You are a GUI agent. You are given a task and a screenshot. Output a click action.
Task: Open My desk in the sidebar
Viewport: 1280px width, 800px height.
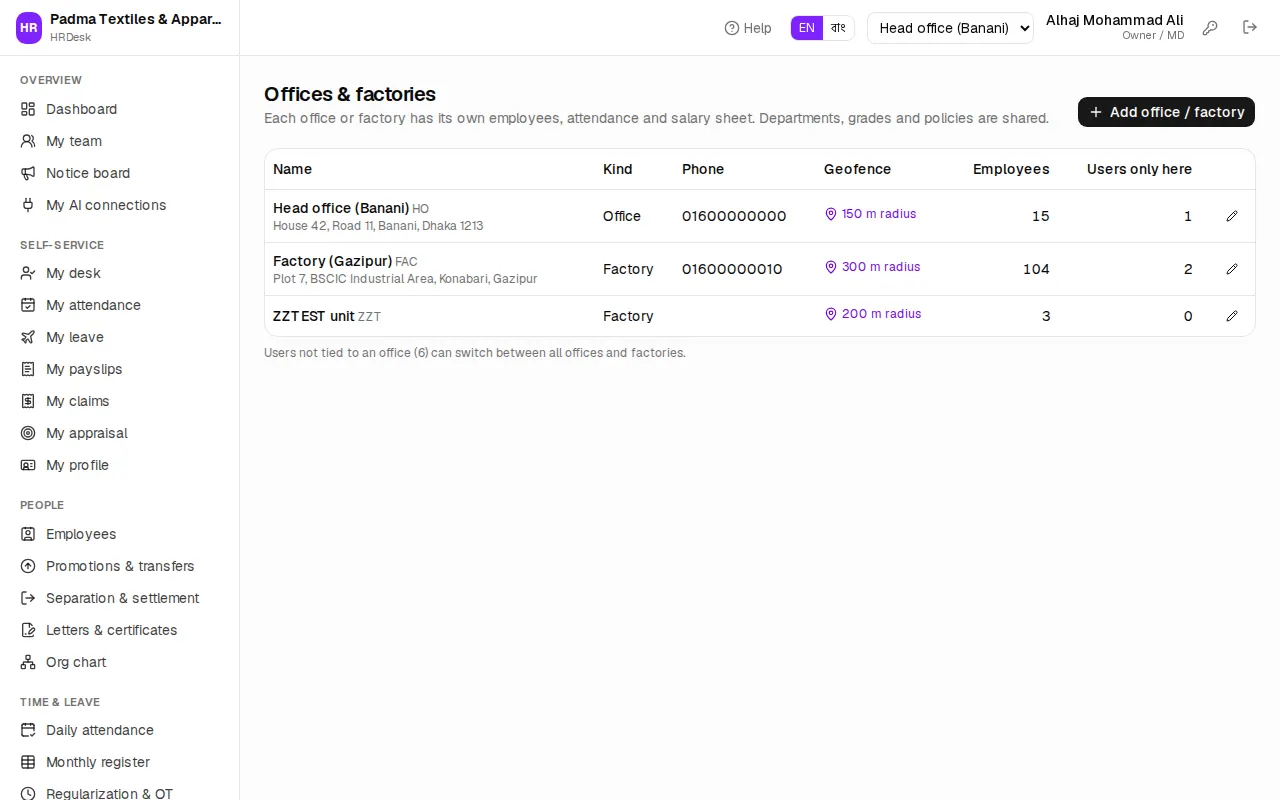(120, 273)
